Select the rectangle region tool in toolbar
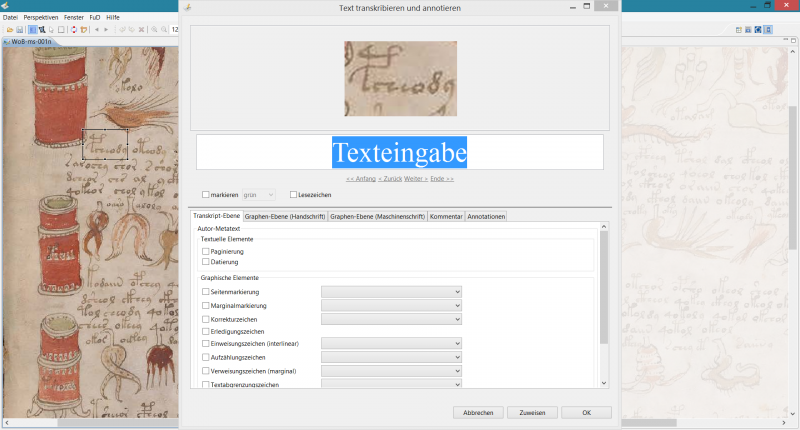800x430 pixels. [x=61, y=30]
